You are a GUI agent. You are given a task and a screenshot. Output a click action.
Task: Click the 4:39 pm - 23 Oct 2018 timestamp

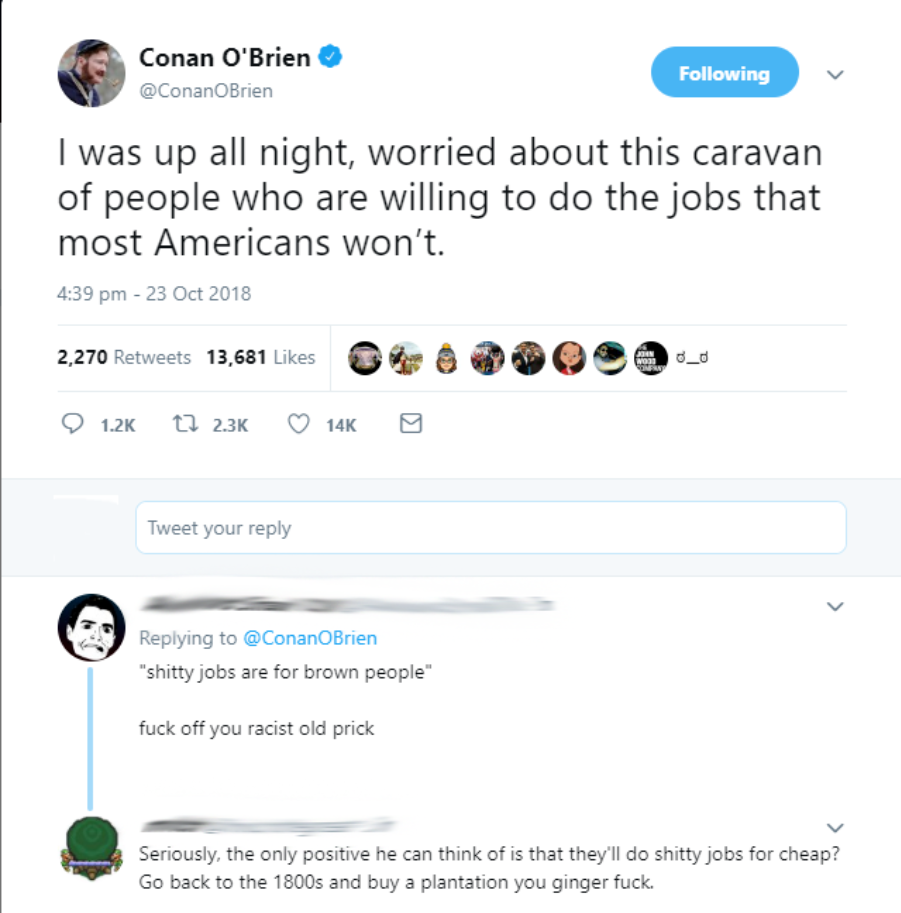(154, 293)
